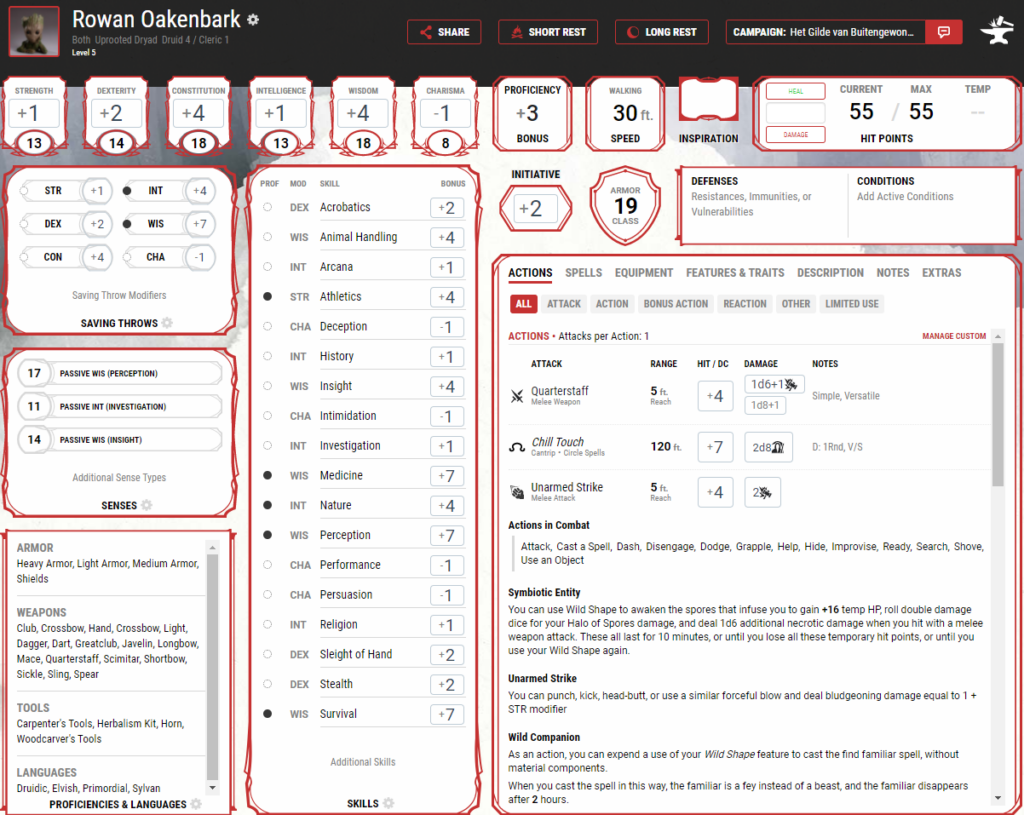1024x815 pixels.
Task: Click the SHORT REST button
Action: click(x=547, y=31)
